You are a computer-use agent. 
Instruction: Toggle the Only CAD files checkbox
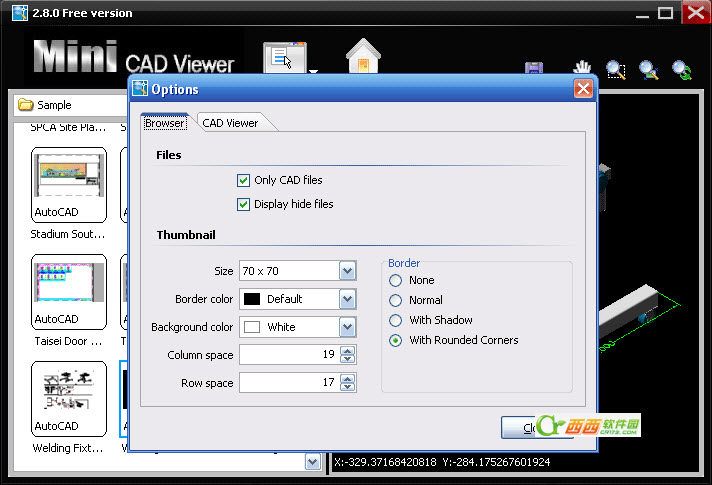point(243,180)
